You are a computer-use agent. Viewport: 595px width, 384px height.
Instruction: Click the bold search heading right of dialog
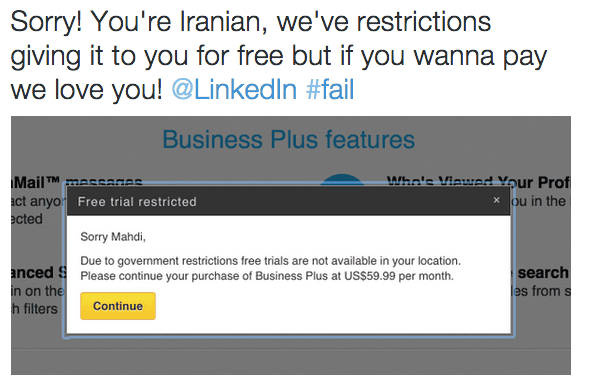[x=543, y=272]
